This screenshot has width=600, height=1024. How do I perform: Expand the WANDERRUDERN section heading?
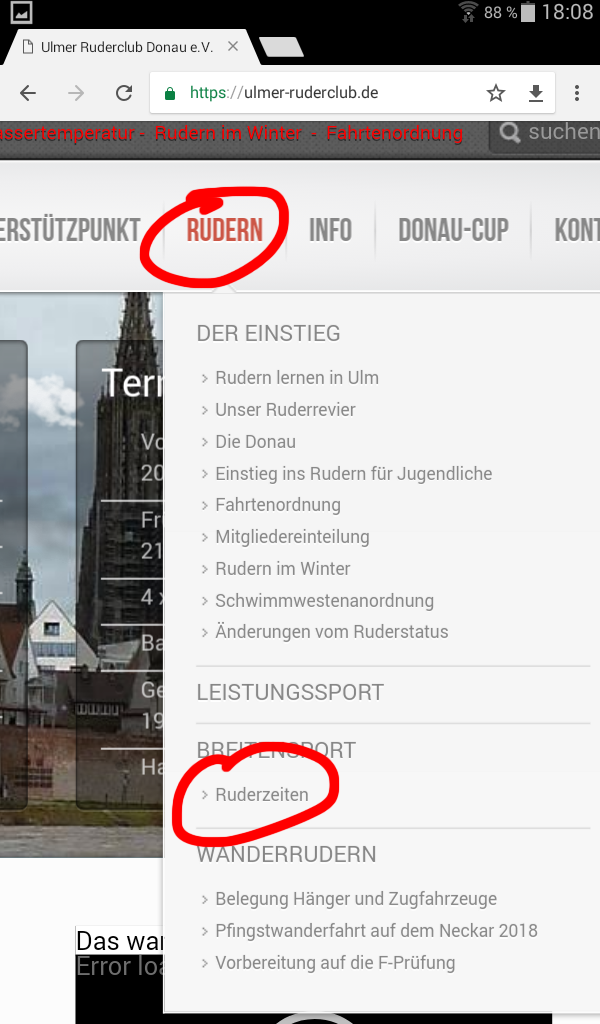(x=287, y=854)
